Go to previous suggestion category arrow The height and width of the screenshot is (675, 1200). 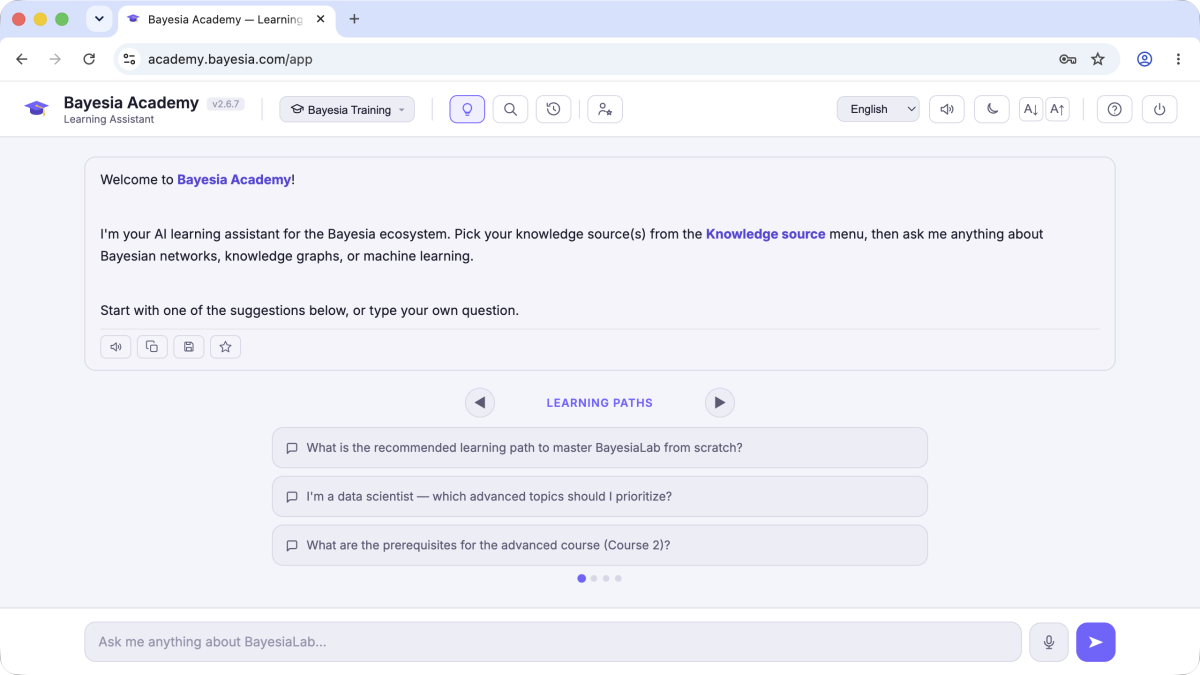[480, 403]
